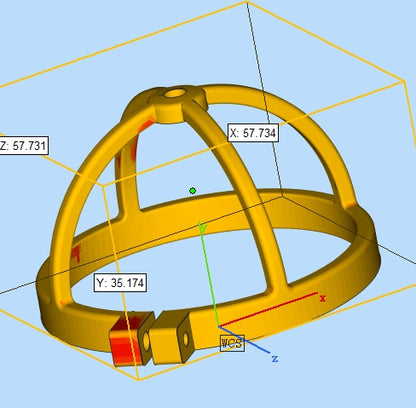Click the Z: 57.731 dimension label

click(x=23, y=146)
